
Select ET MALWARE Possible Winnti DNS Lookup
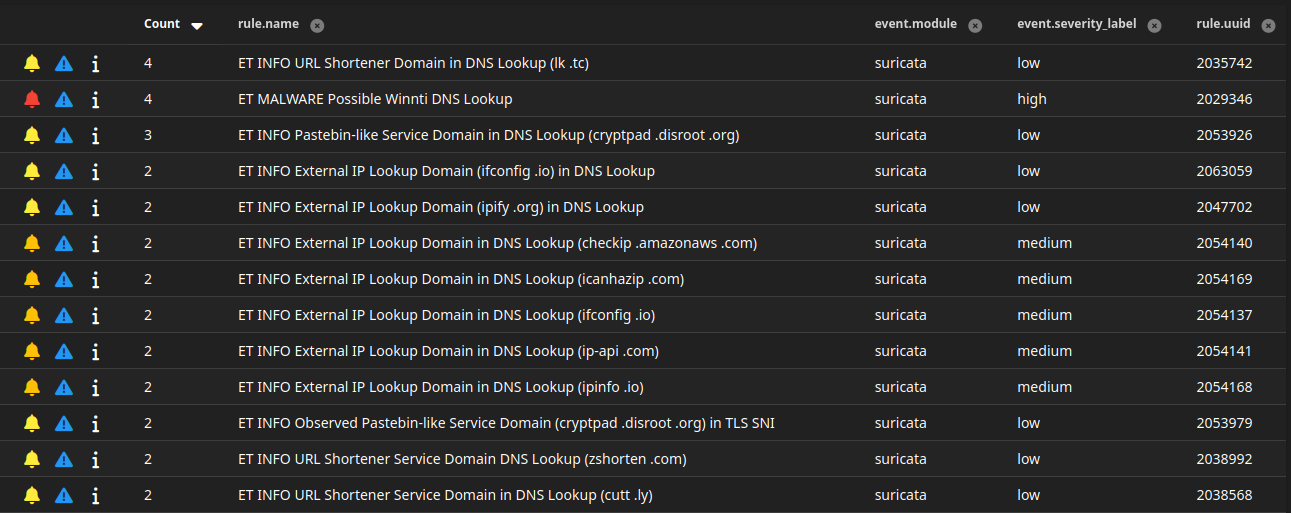(375, 99)
